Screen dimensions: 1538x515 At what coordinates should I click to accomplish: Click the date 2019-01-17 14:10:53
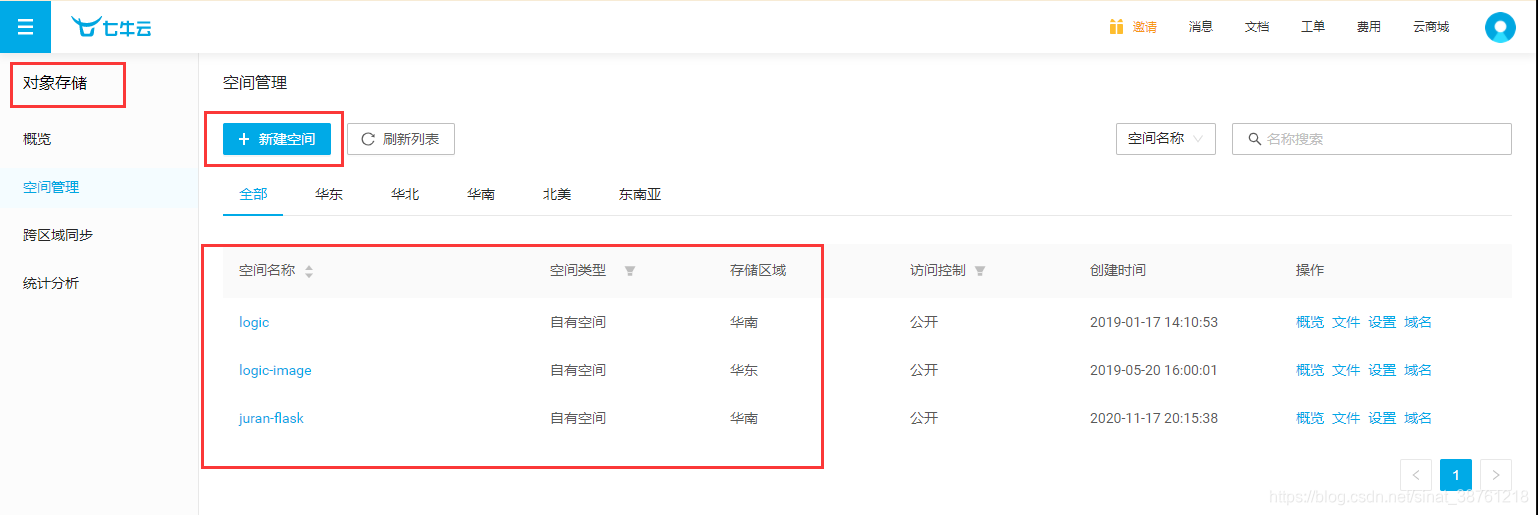(1154, 322)
